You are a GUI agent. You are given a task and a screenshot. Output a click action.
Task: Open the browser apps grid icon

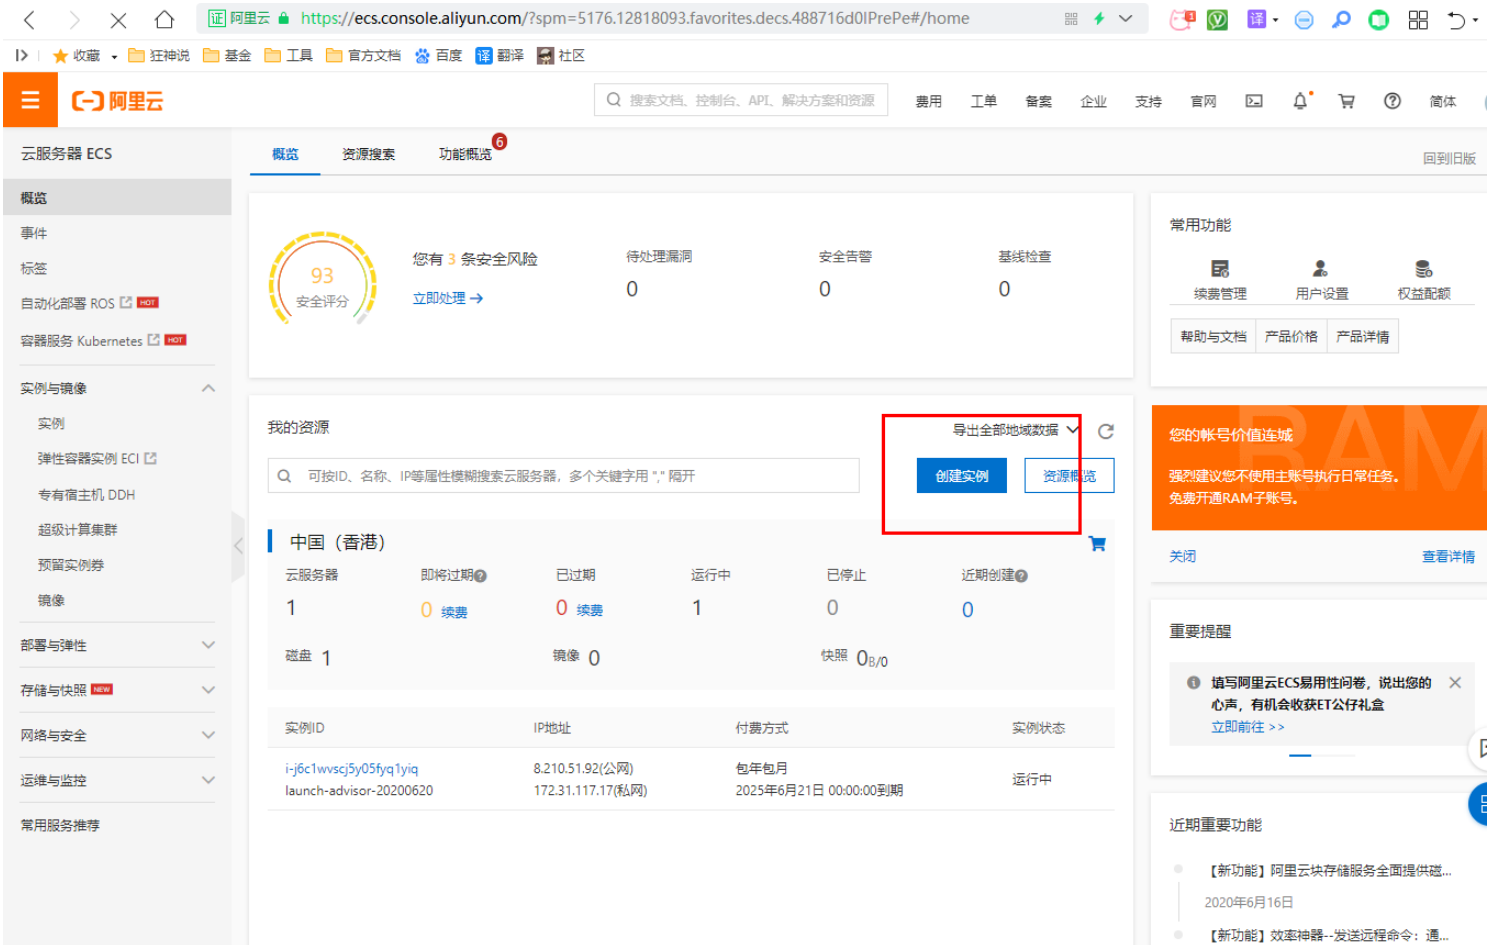tap(1418, 19)
